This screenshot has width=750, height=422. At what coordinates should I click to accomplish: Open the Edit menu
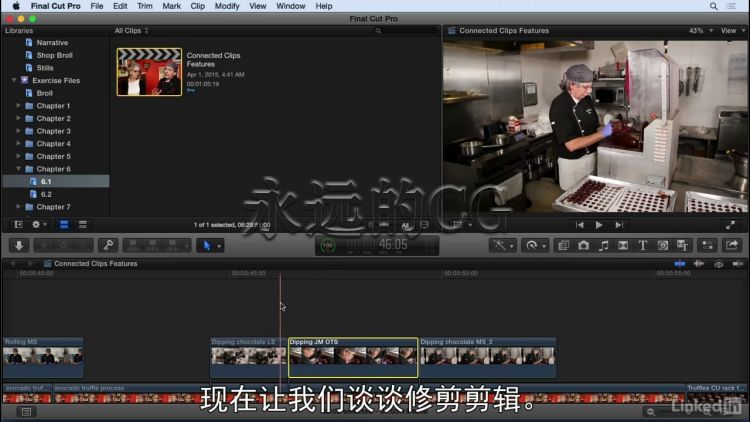[x=120, y=6]
